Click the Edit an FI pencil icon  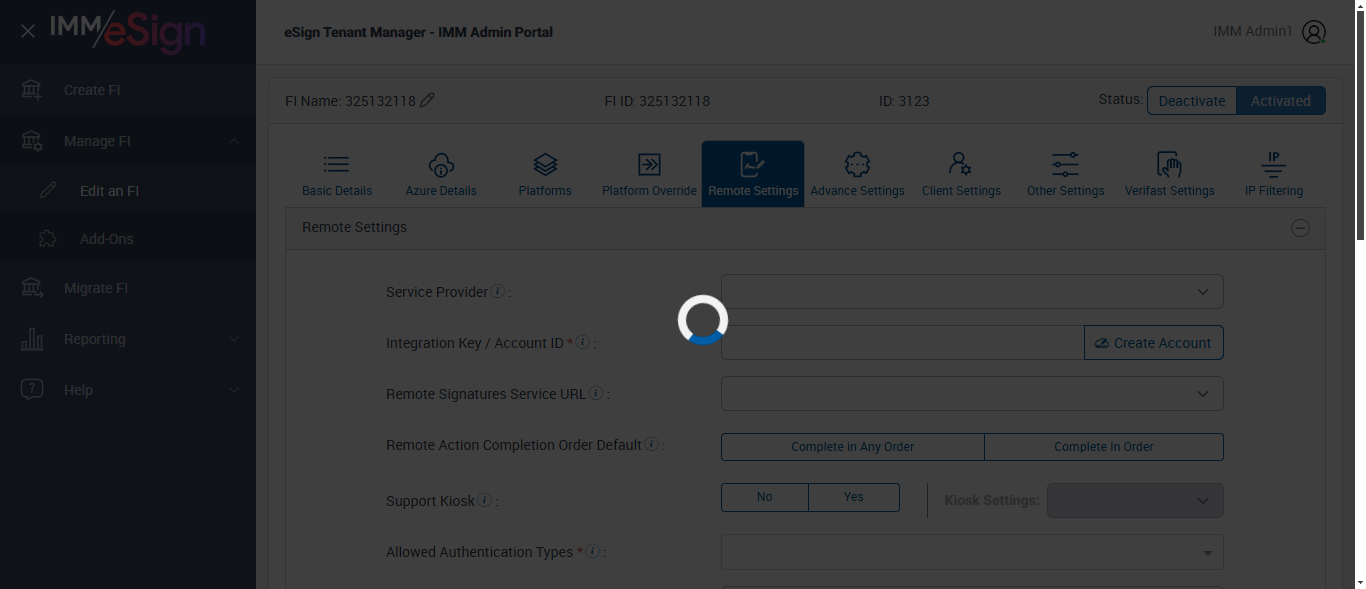(x=47, y=190)
